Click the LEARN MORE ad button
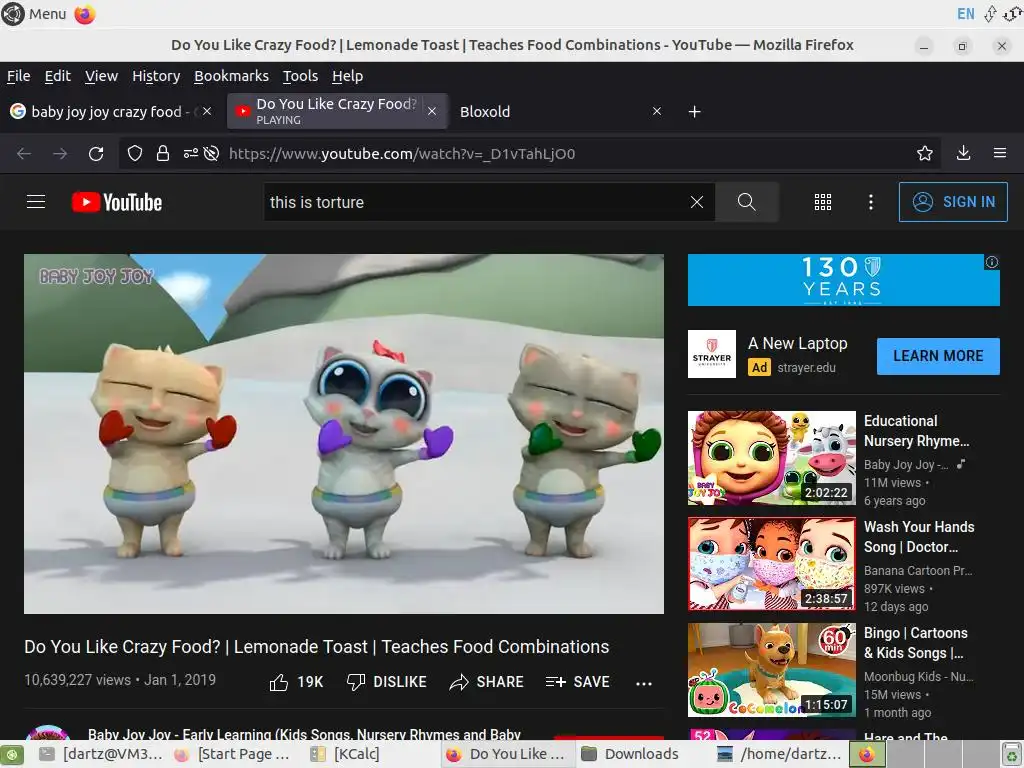Screen dimensions: 1024x768 coord(938,356)
